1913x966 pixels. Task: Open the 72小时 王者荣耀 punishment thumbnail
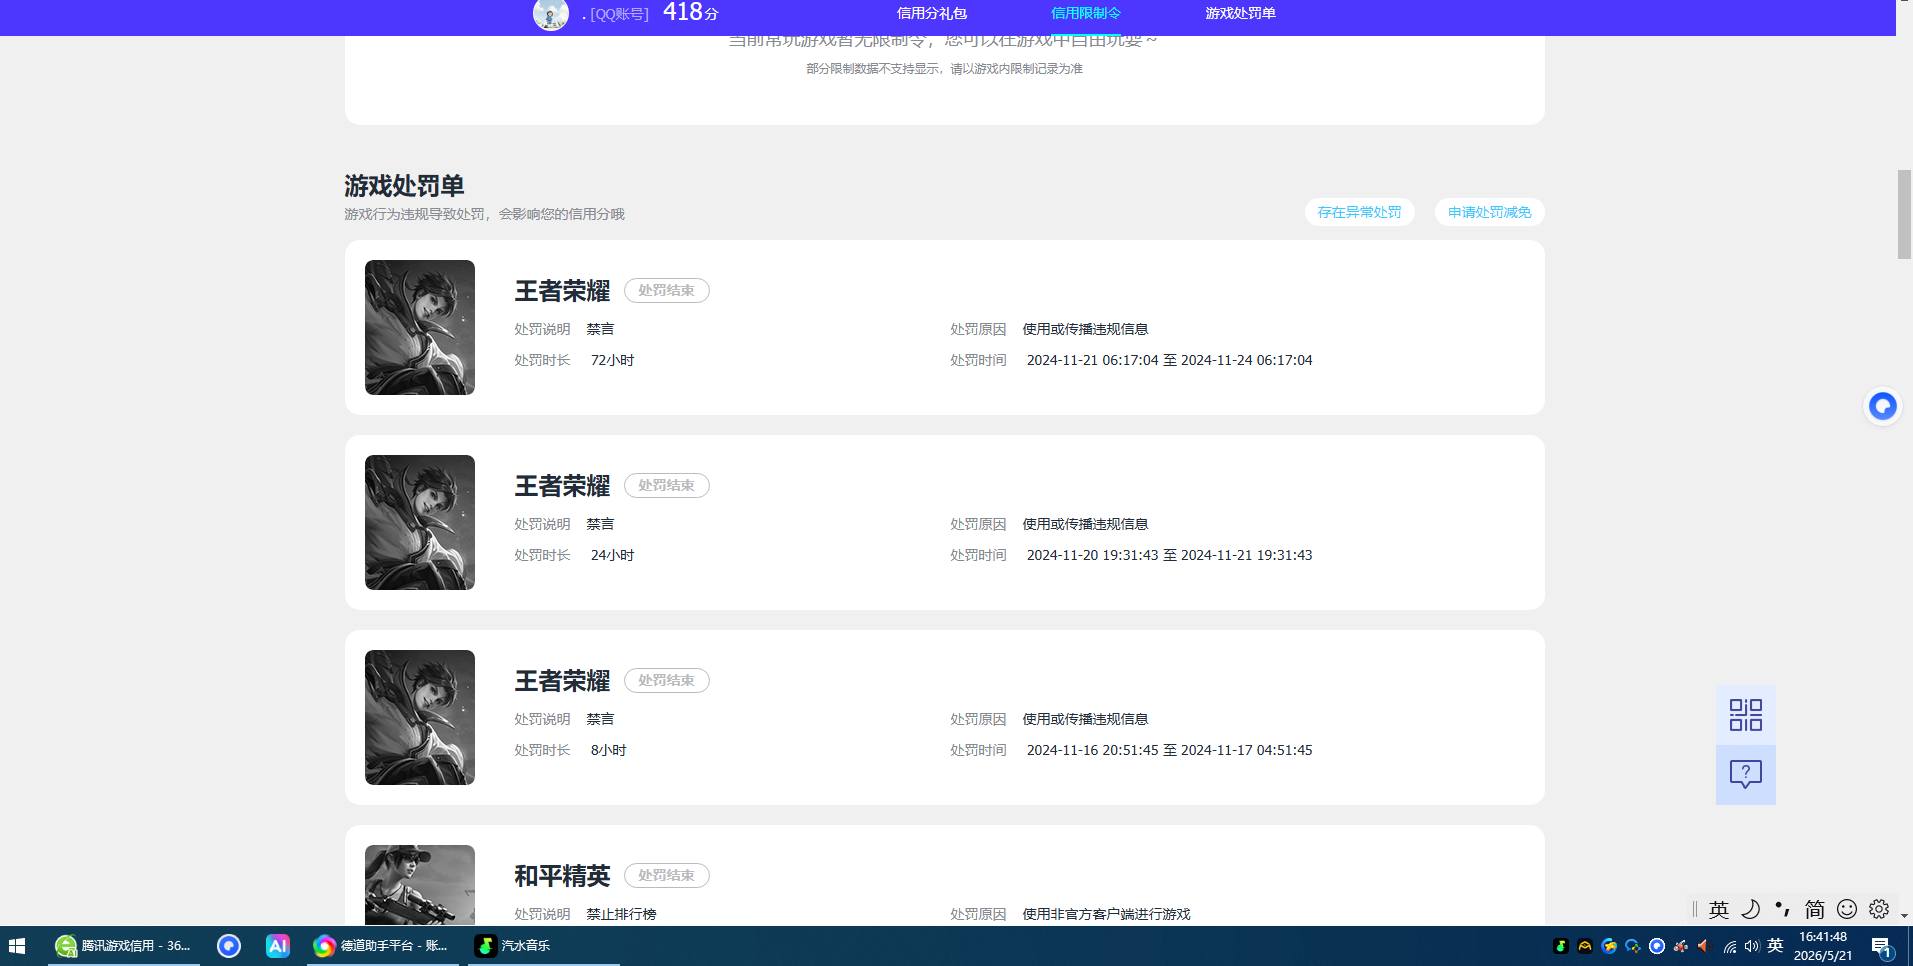[420, 327]
